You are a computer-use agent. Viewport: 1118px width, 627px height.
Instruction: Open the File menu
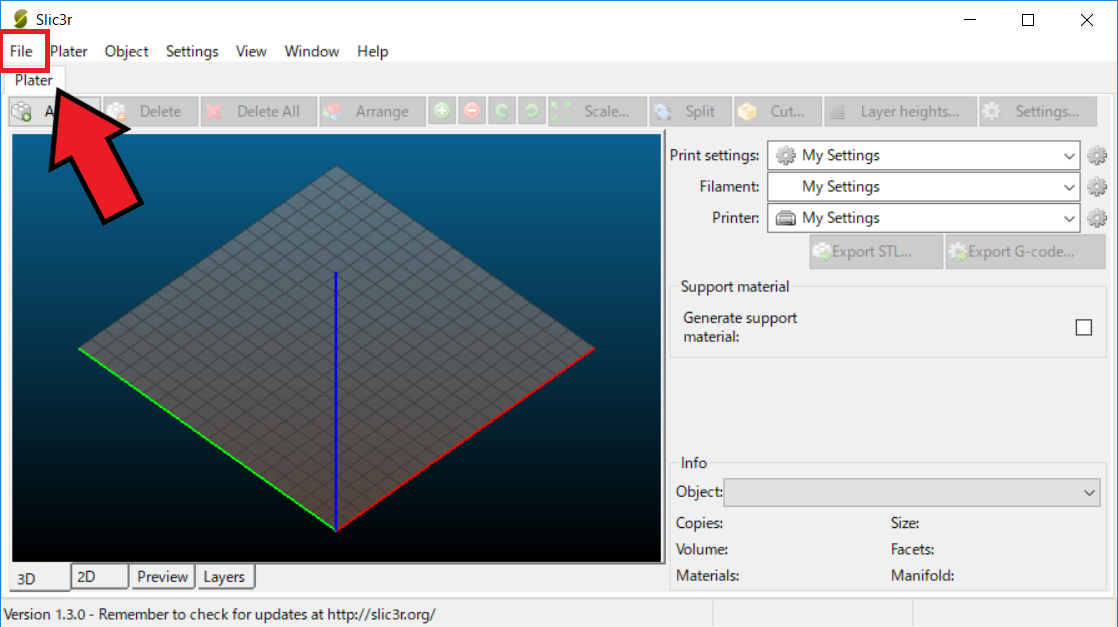click(x=21, y=51)
